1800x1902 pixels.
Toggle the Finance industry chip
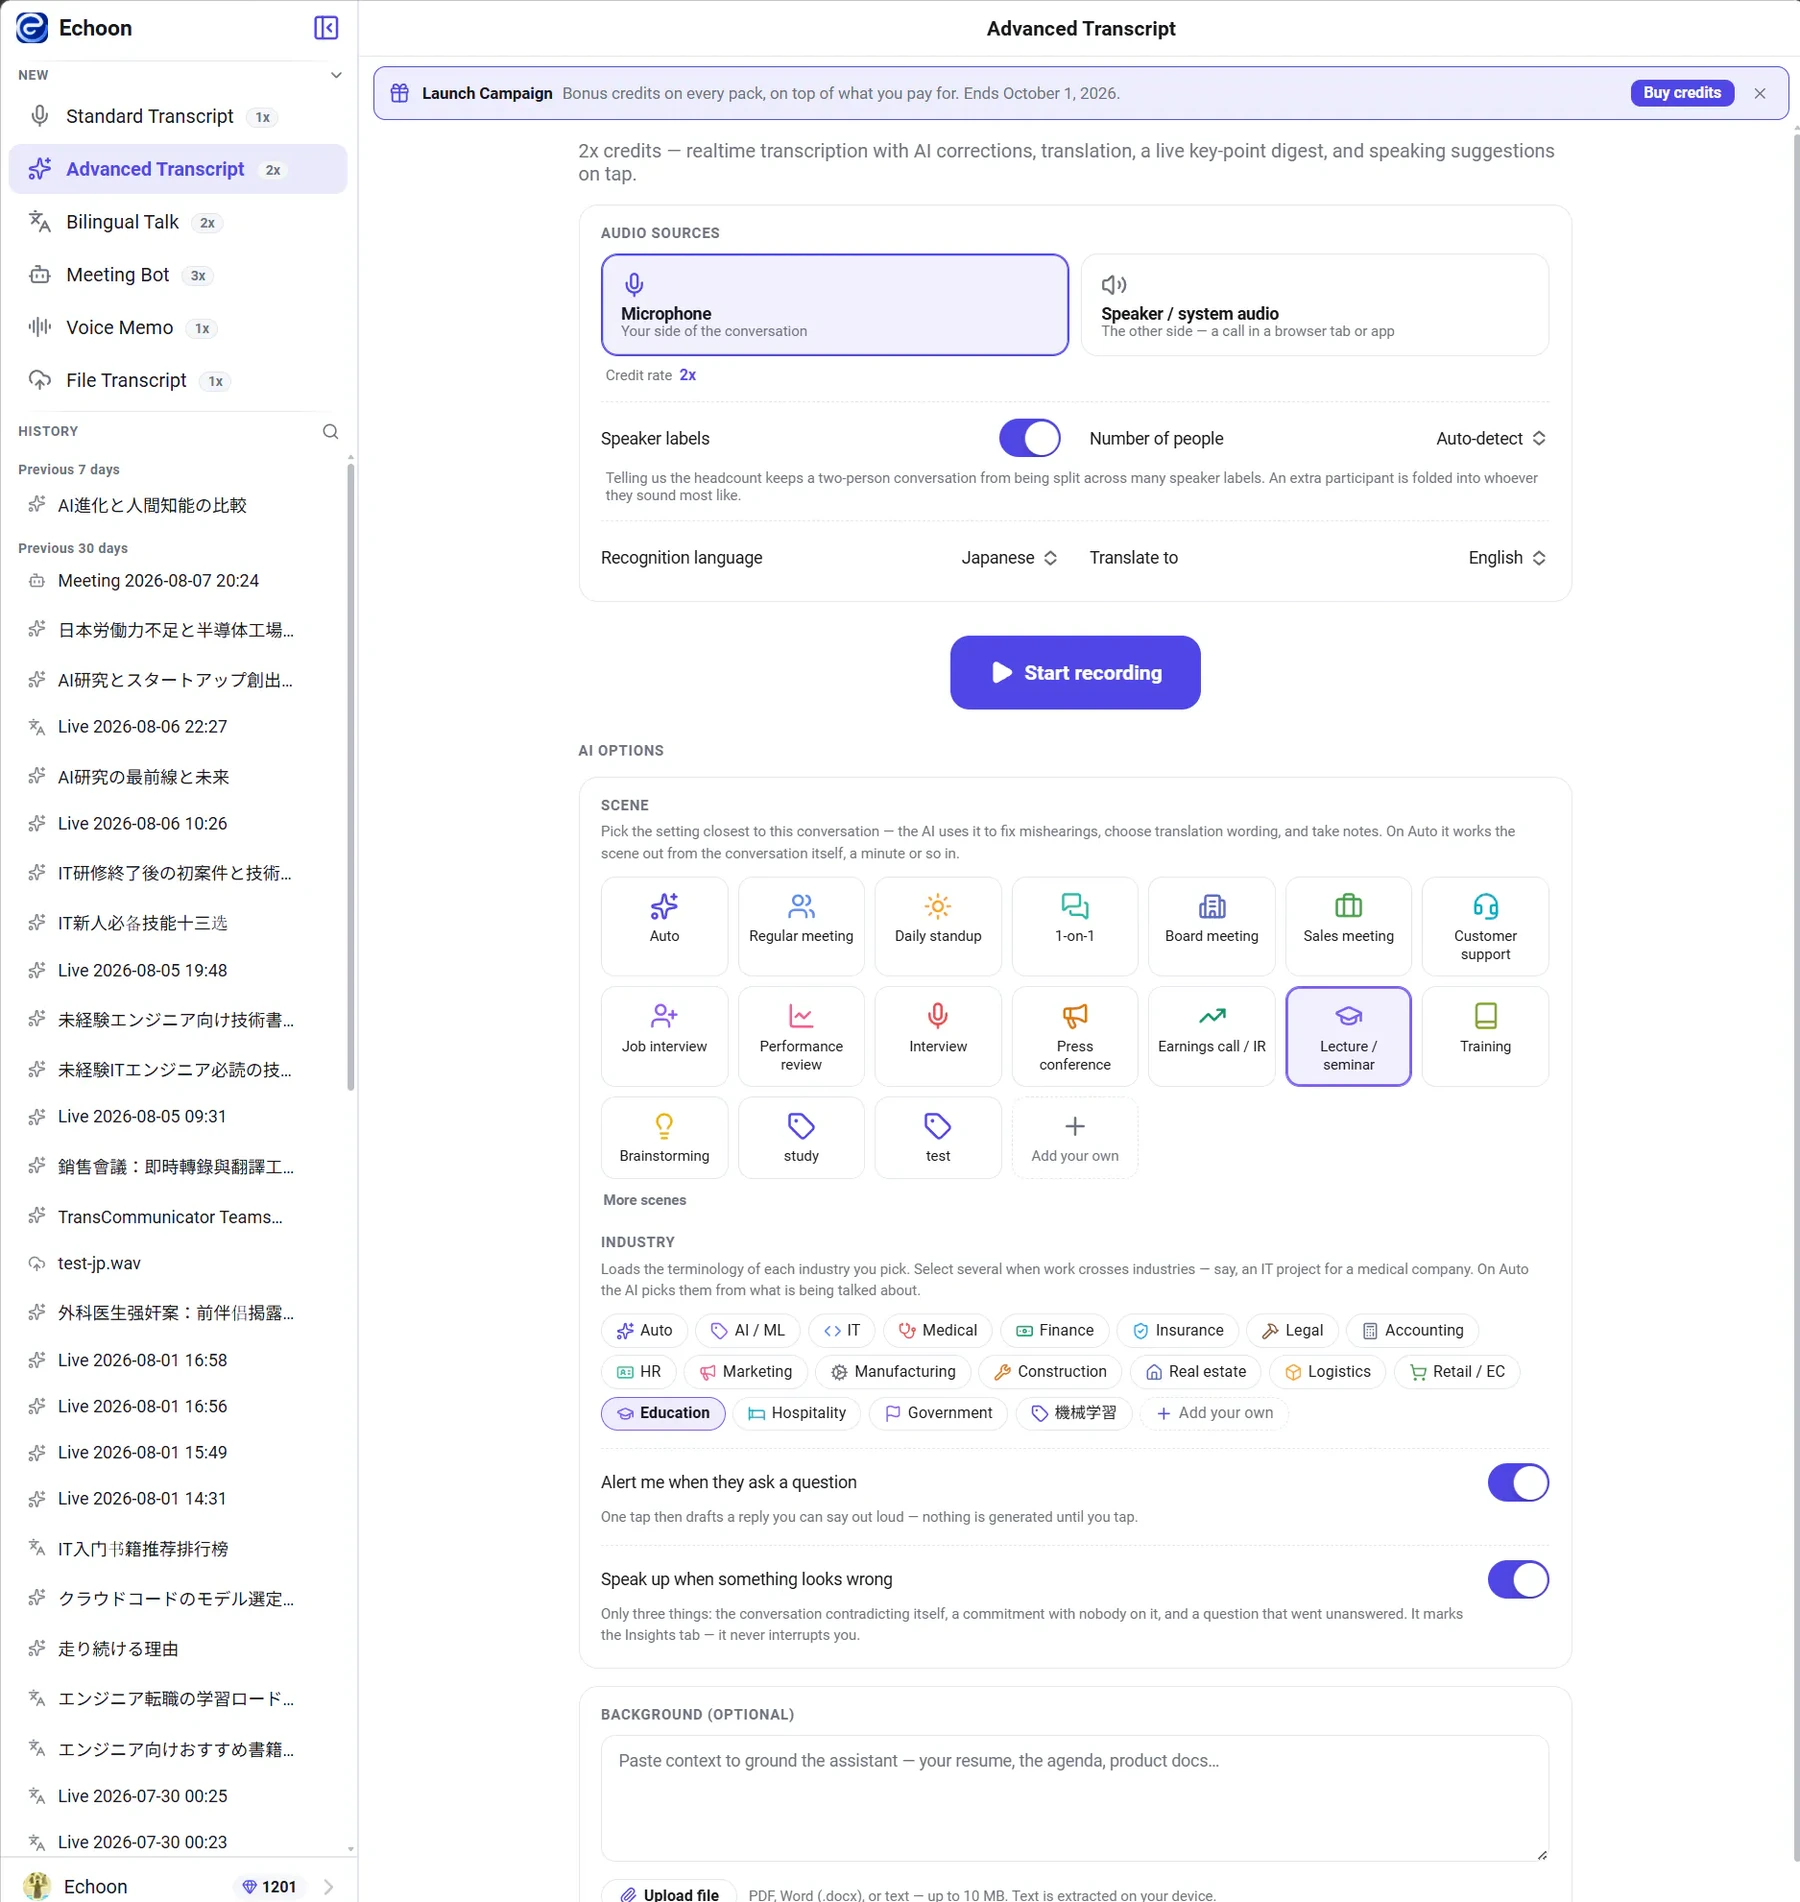1054,1331
